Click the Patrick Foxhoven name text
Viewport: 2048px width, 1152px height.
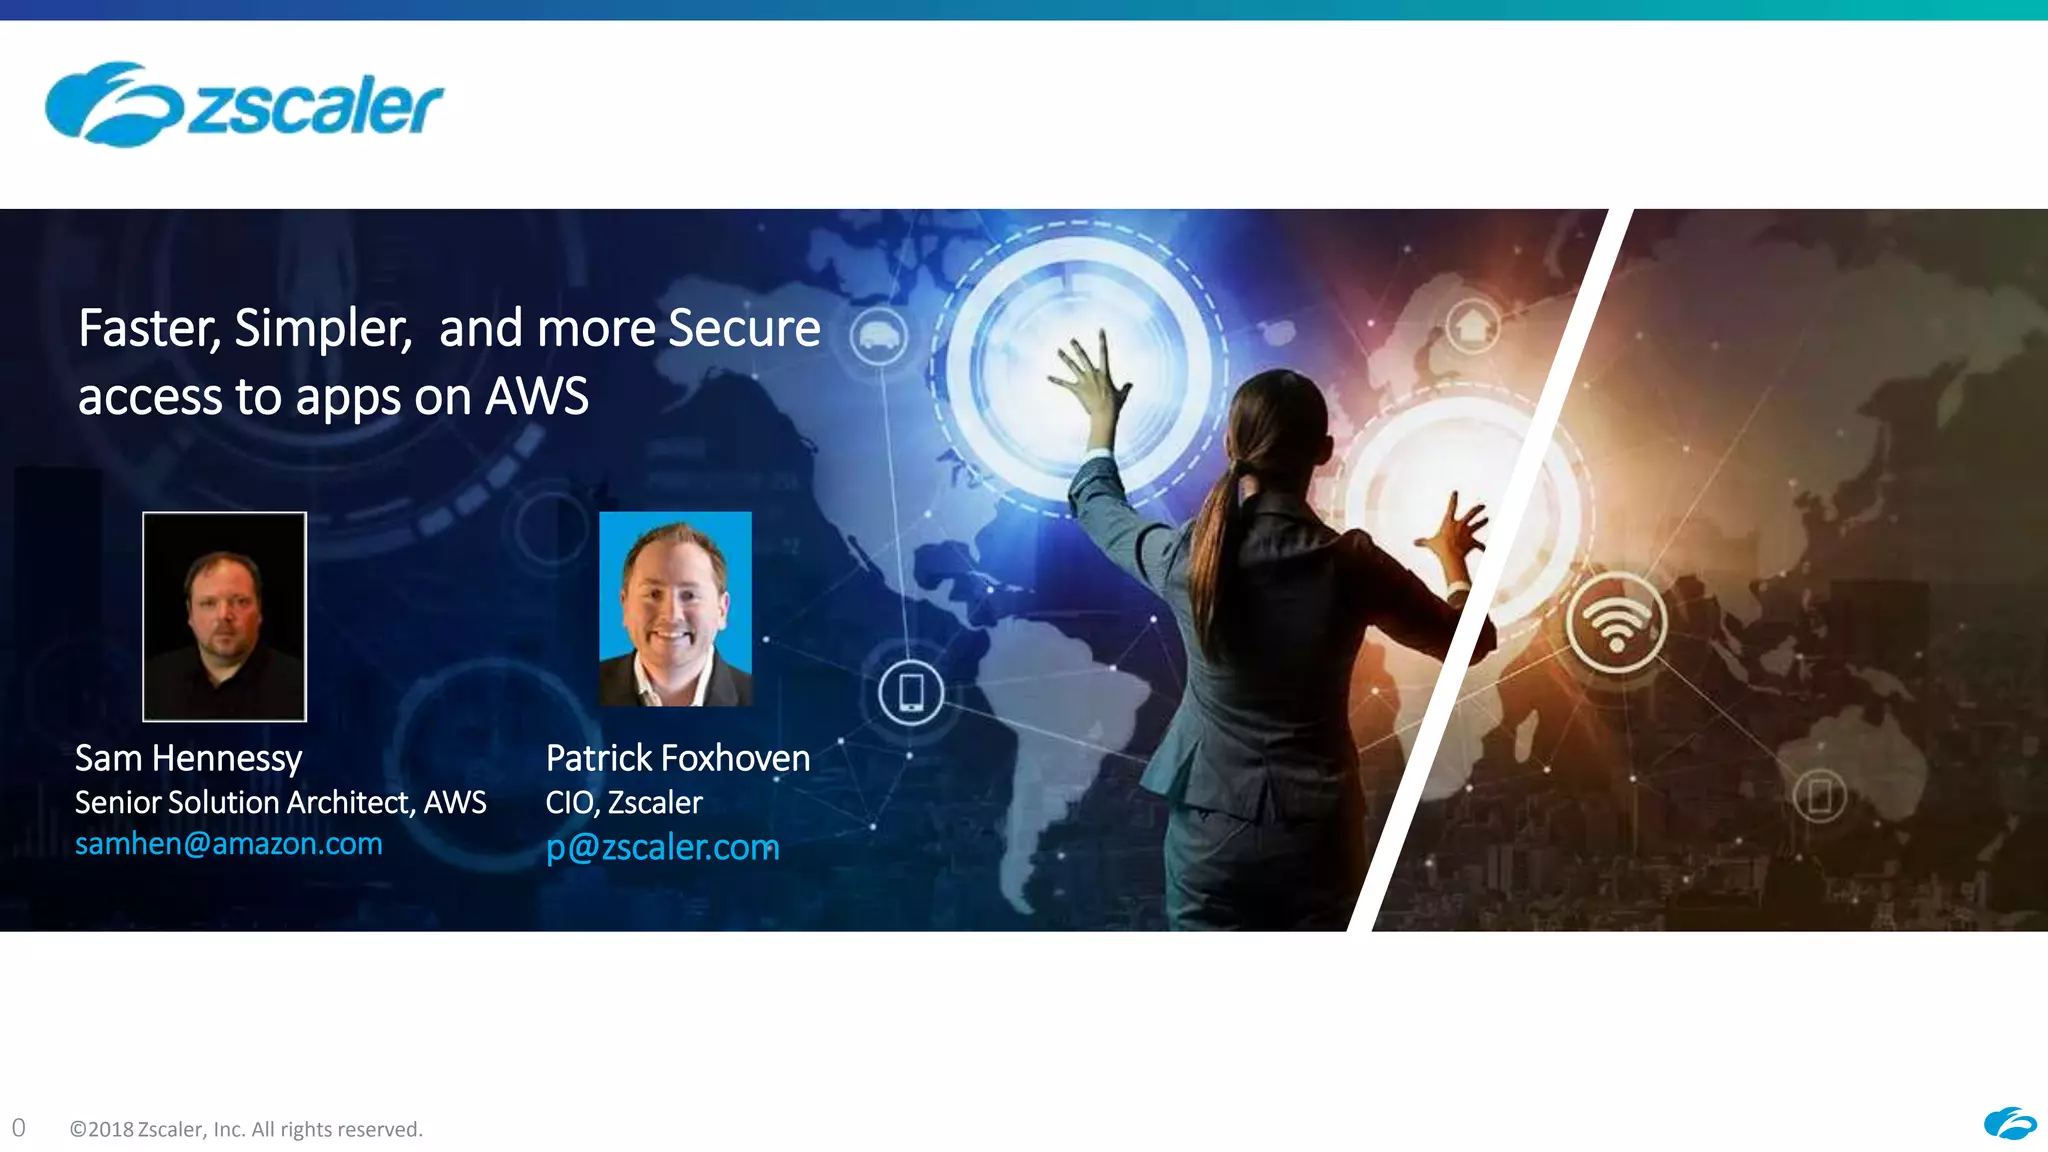coord(678,758)
